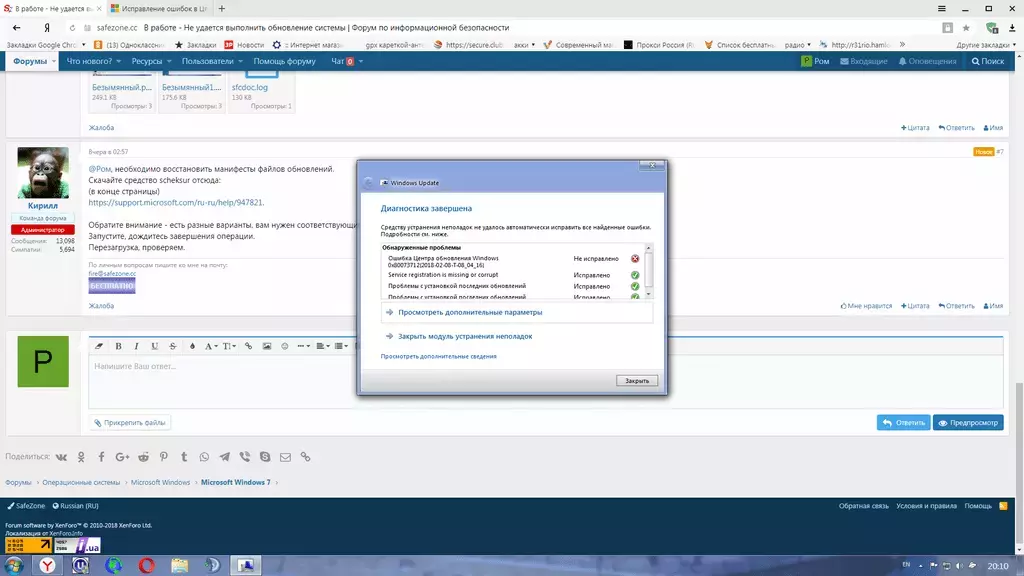Viewport: 1024px width, 576px height.
Task: Open the Ром user account menu
Action: click(x=815, y=61)
